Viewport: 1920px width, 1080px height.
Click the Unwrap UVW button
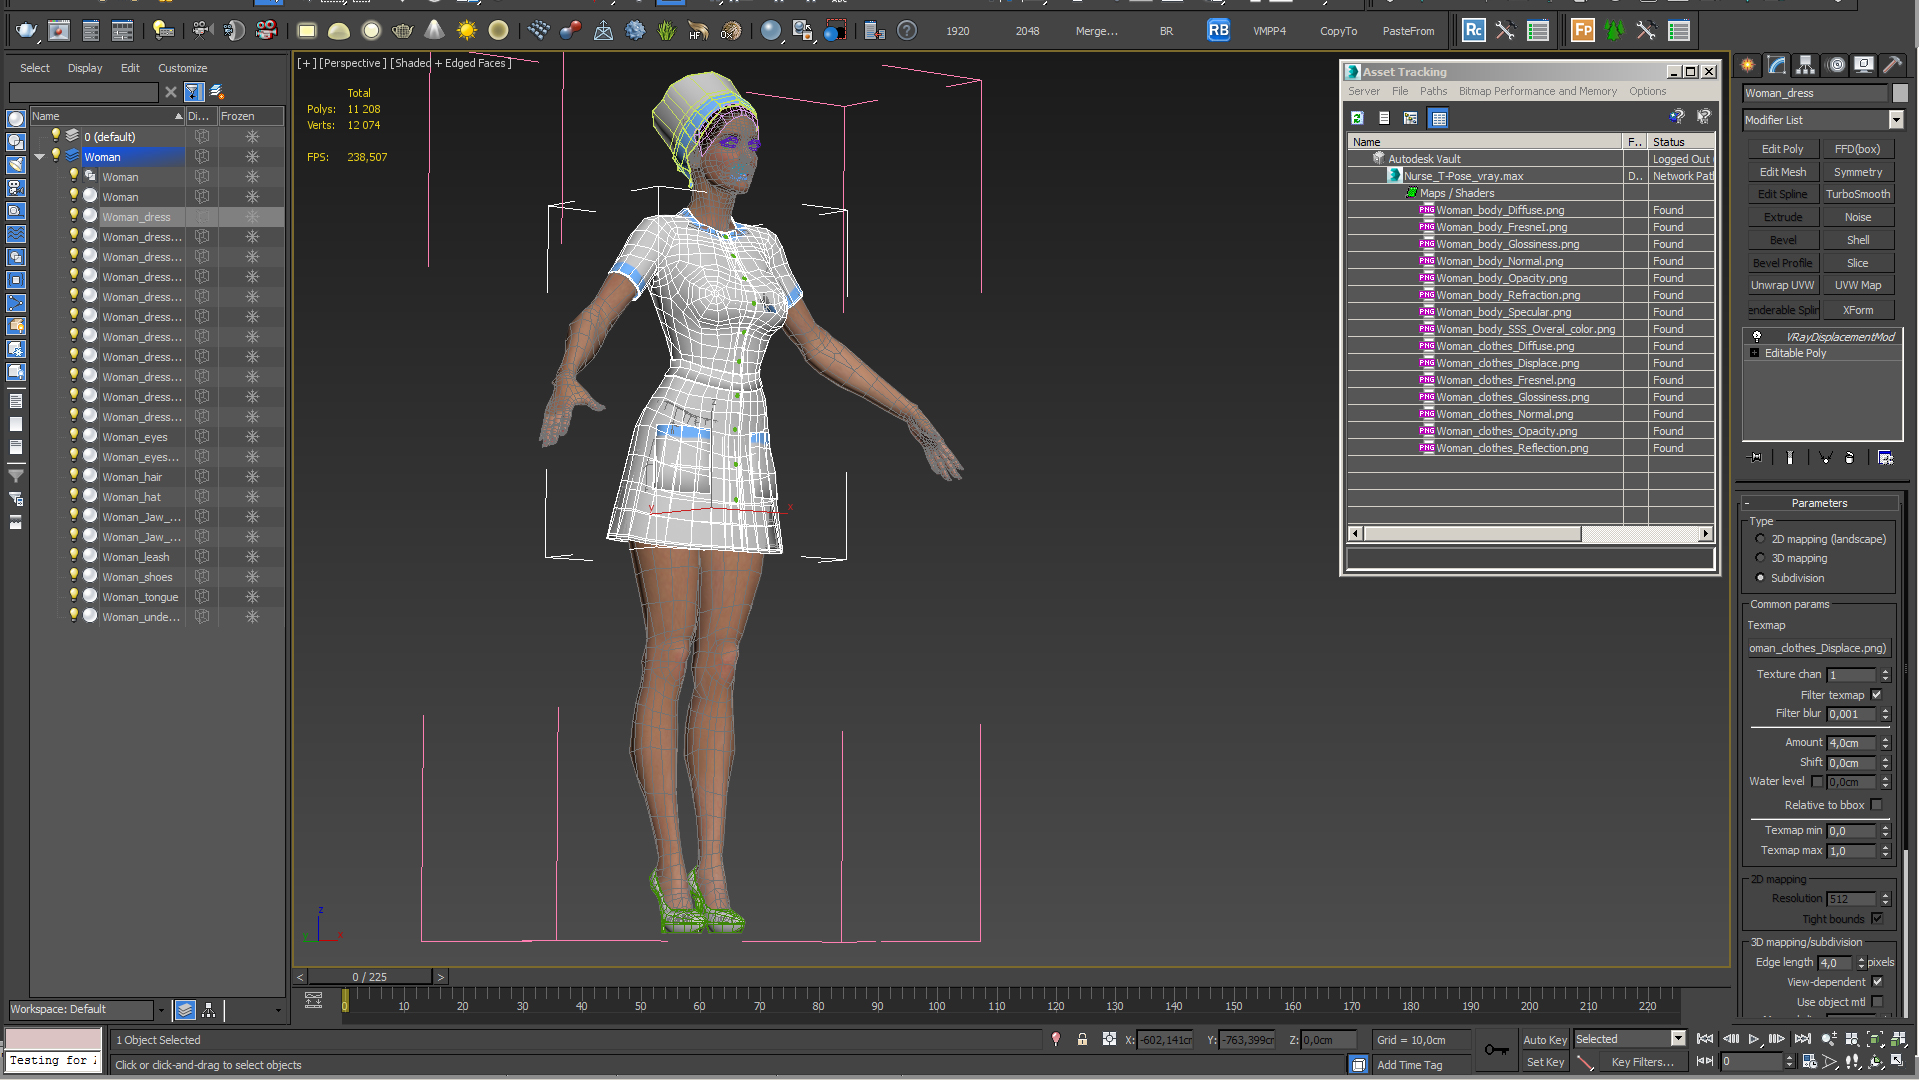click(1782, 285)
